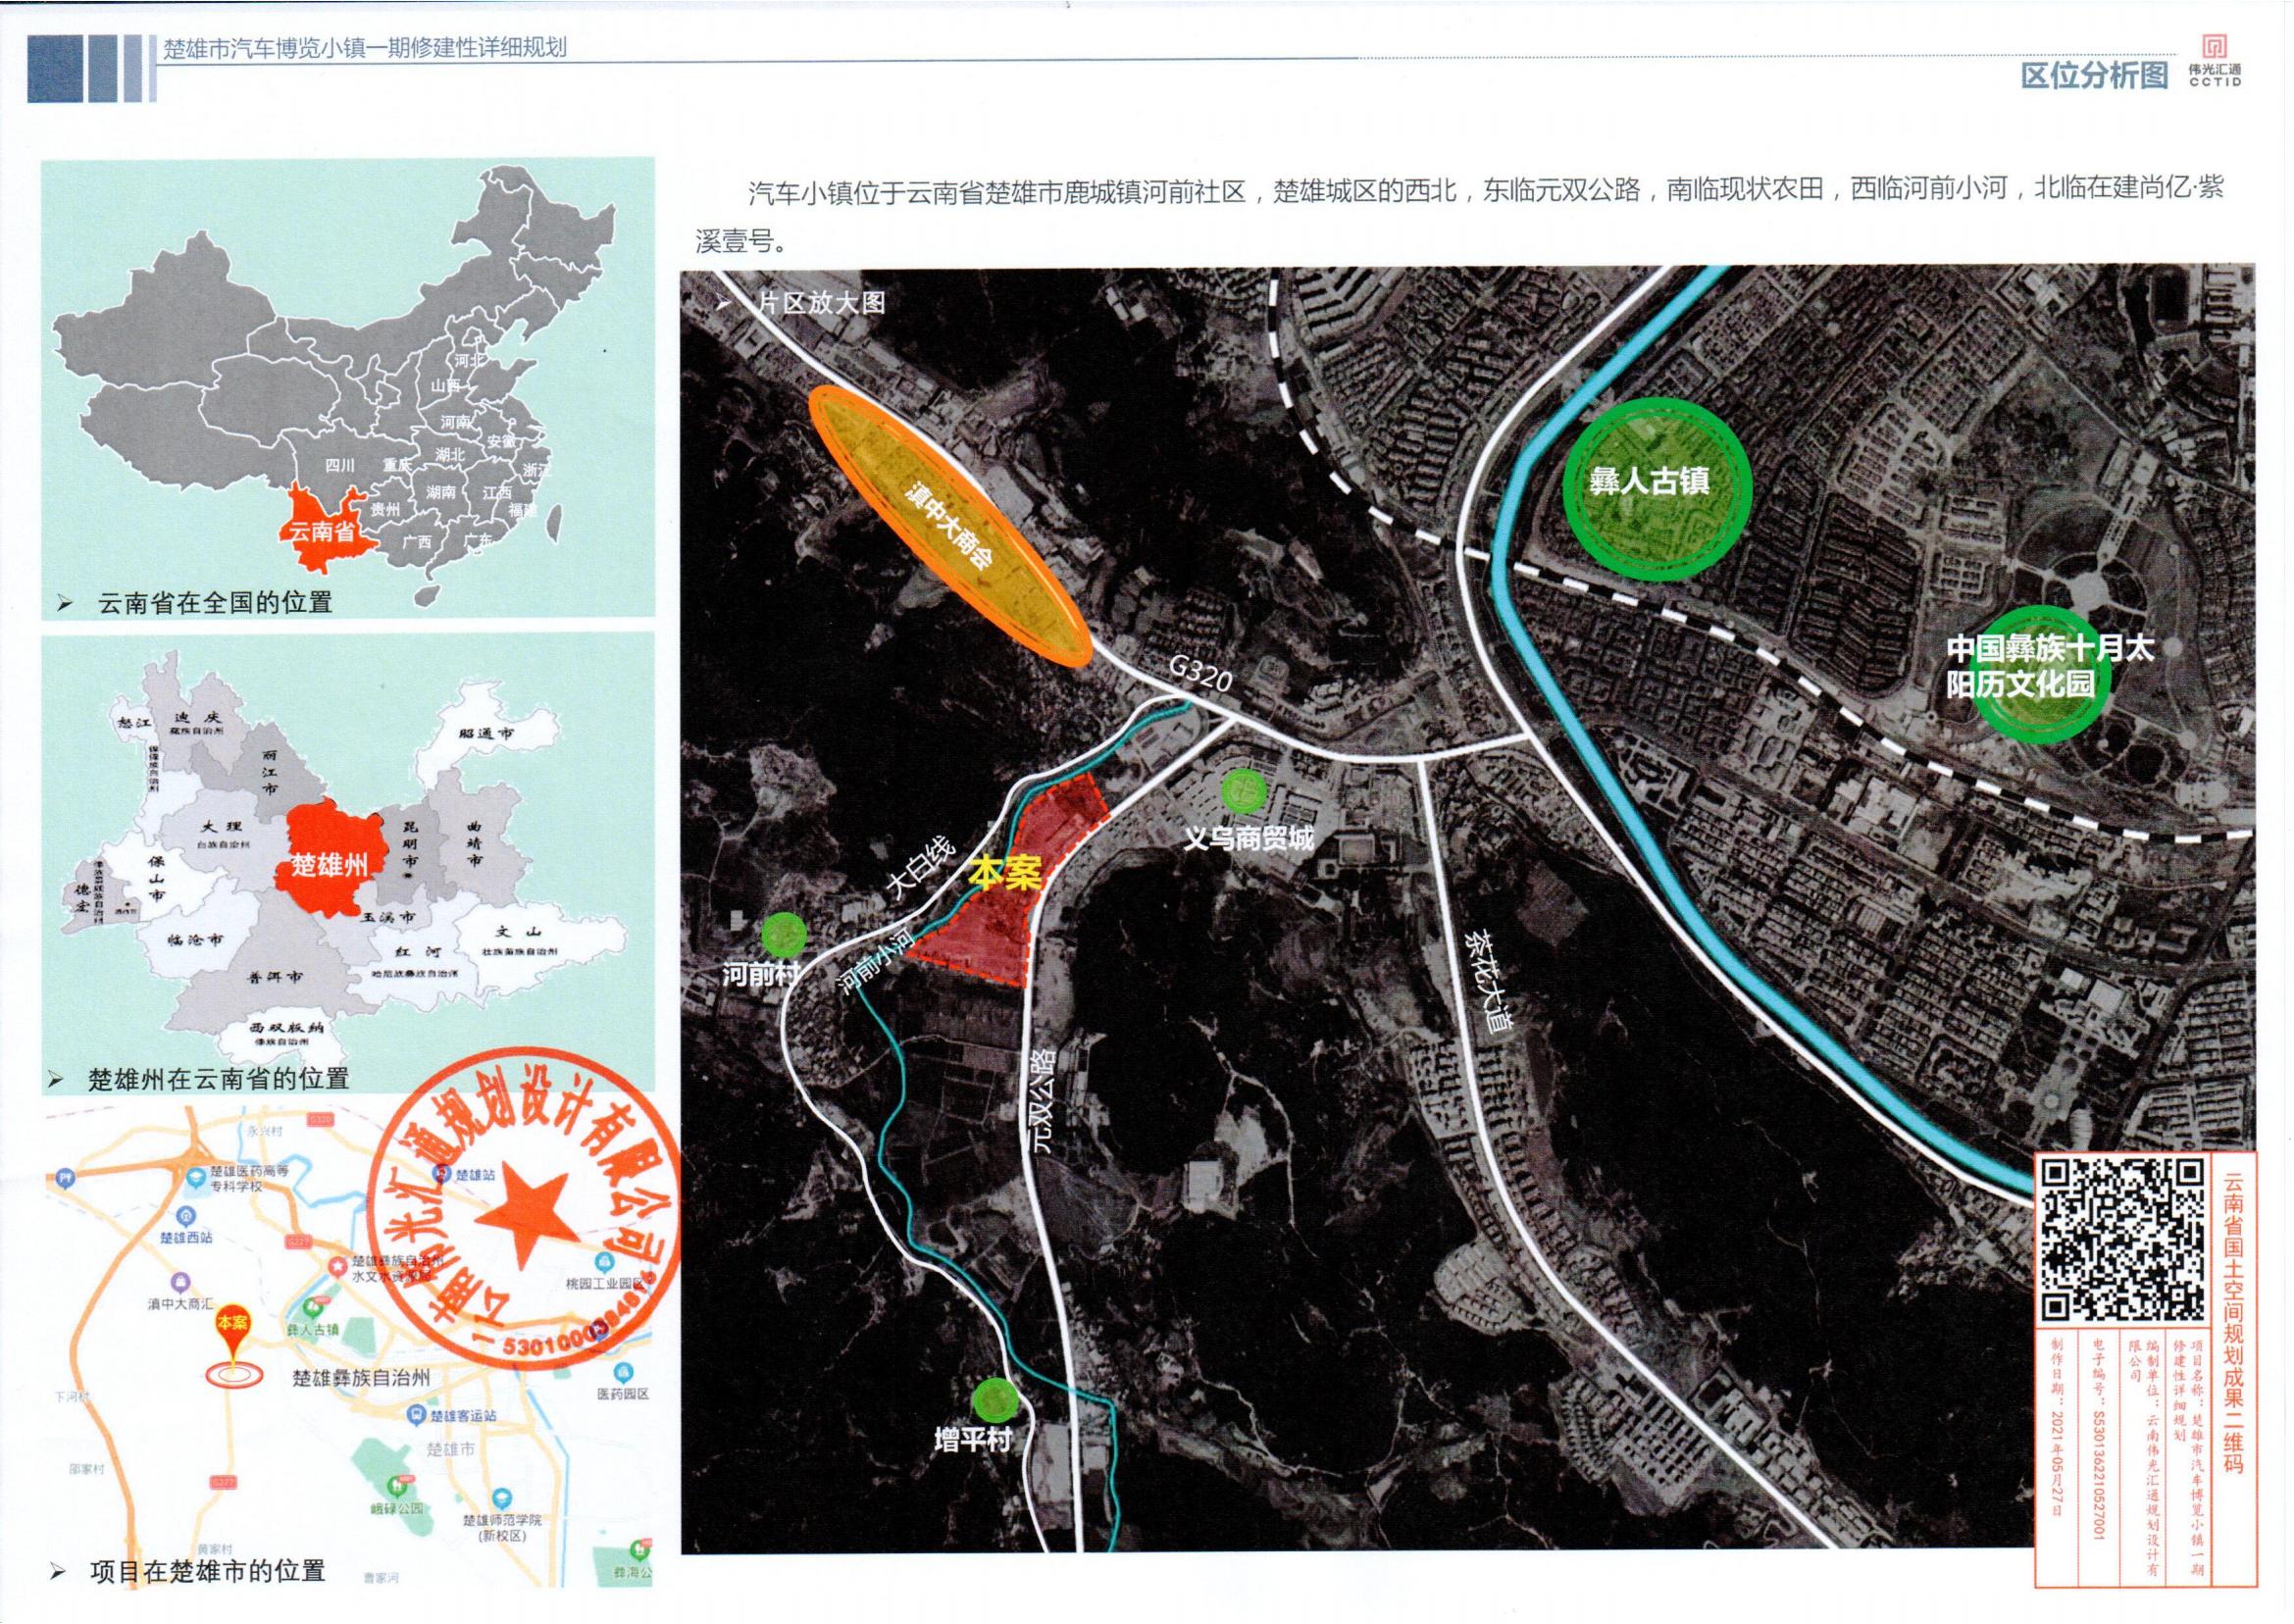Click the yellow 本案 label on satellite map

pos(1007,874)
